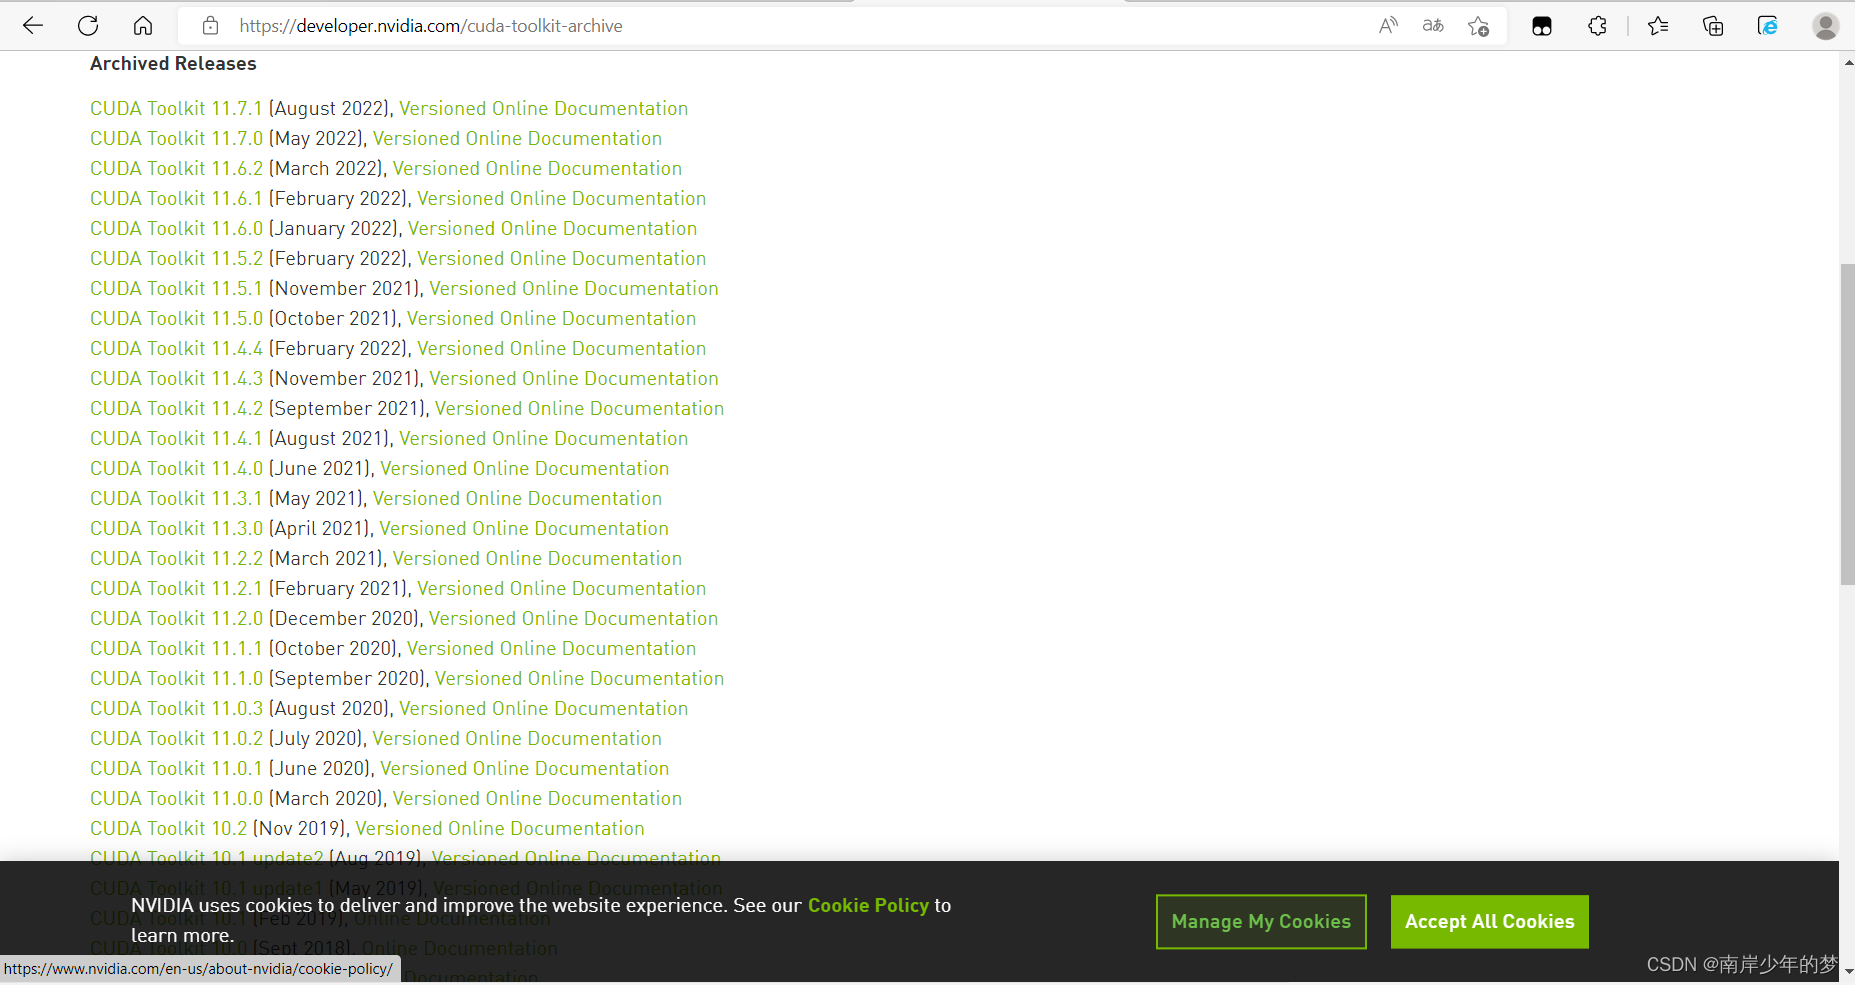
Task: Open the black extension icon in toolbar
Action: [x=1542, y=26]
